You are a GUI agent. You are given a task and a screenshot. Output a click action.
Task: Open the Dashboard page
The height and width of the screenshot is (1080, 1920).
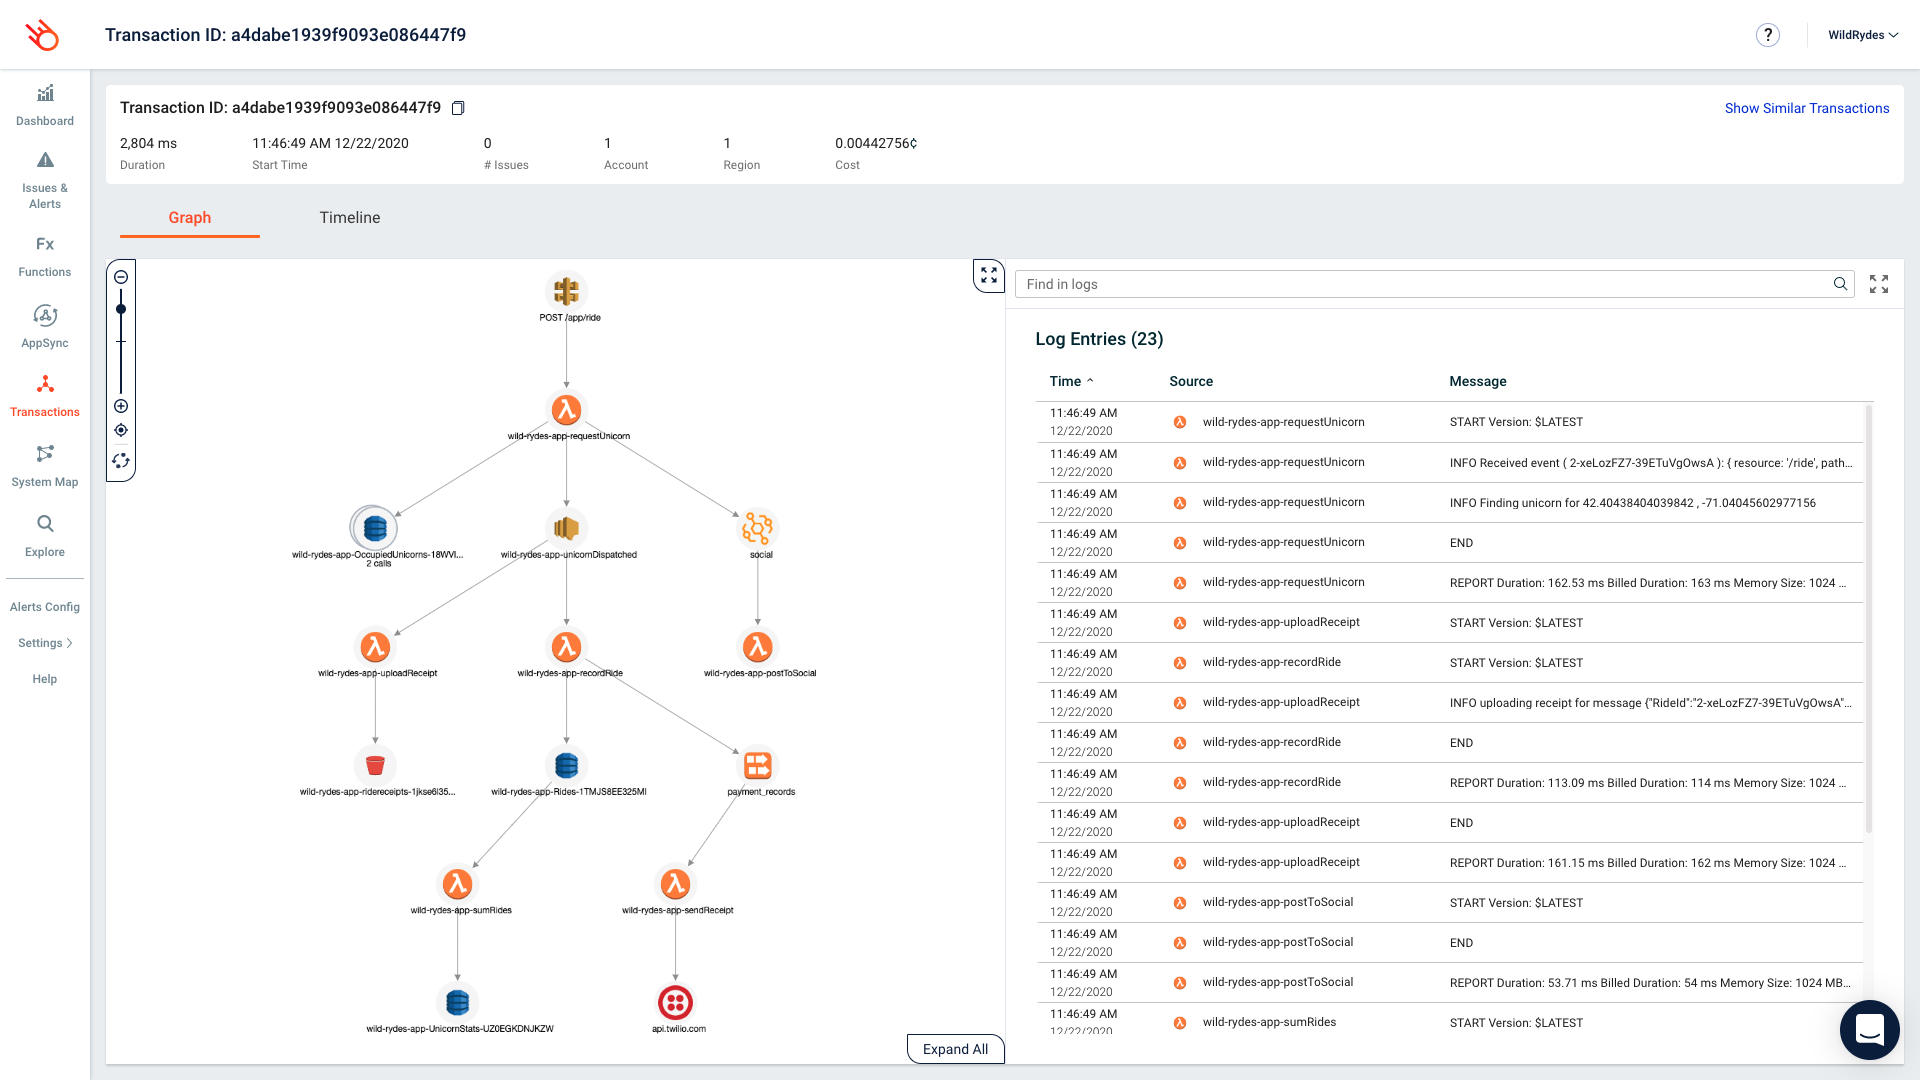click(45, 106)
